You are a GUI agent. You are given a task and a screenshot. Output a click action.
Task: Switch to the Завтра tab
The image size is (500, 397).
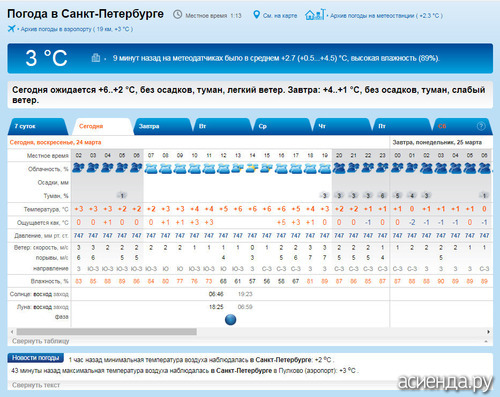pos(163,126)
